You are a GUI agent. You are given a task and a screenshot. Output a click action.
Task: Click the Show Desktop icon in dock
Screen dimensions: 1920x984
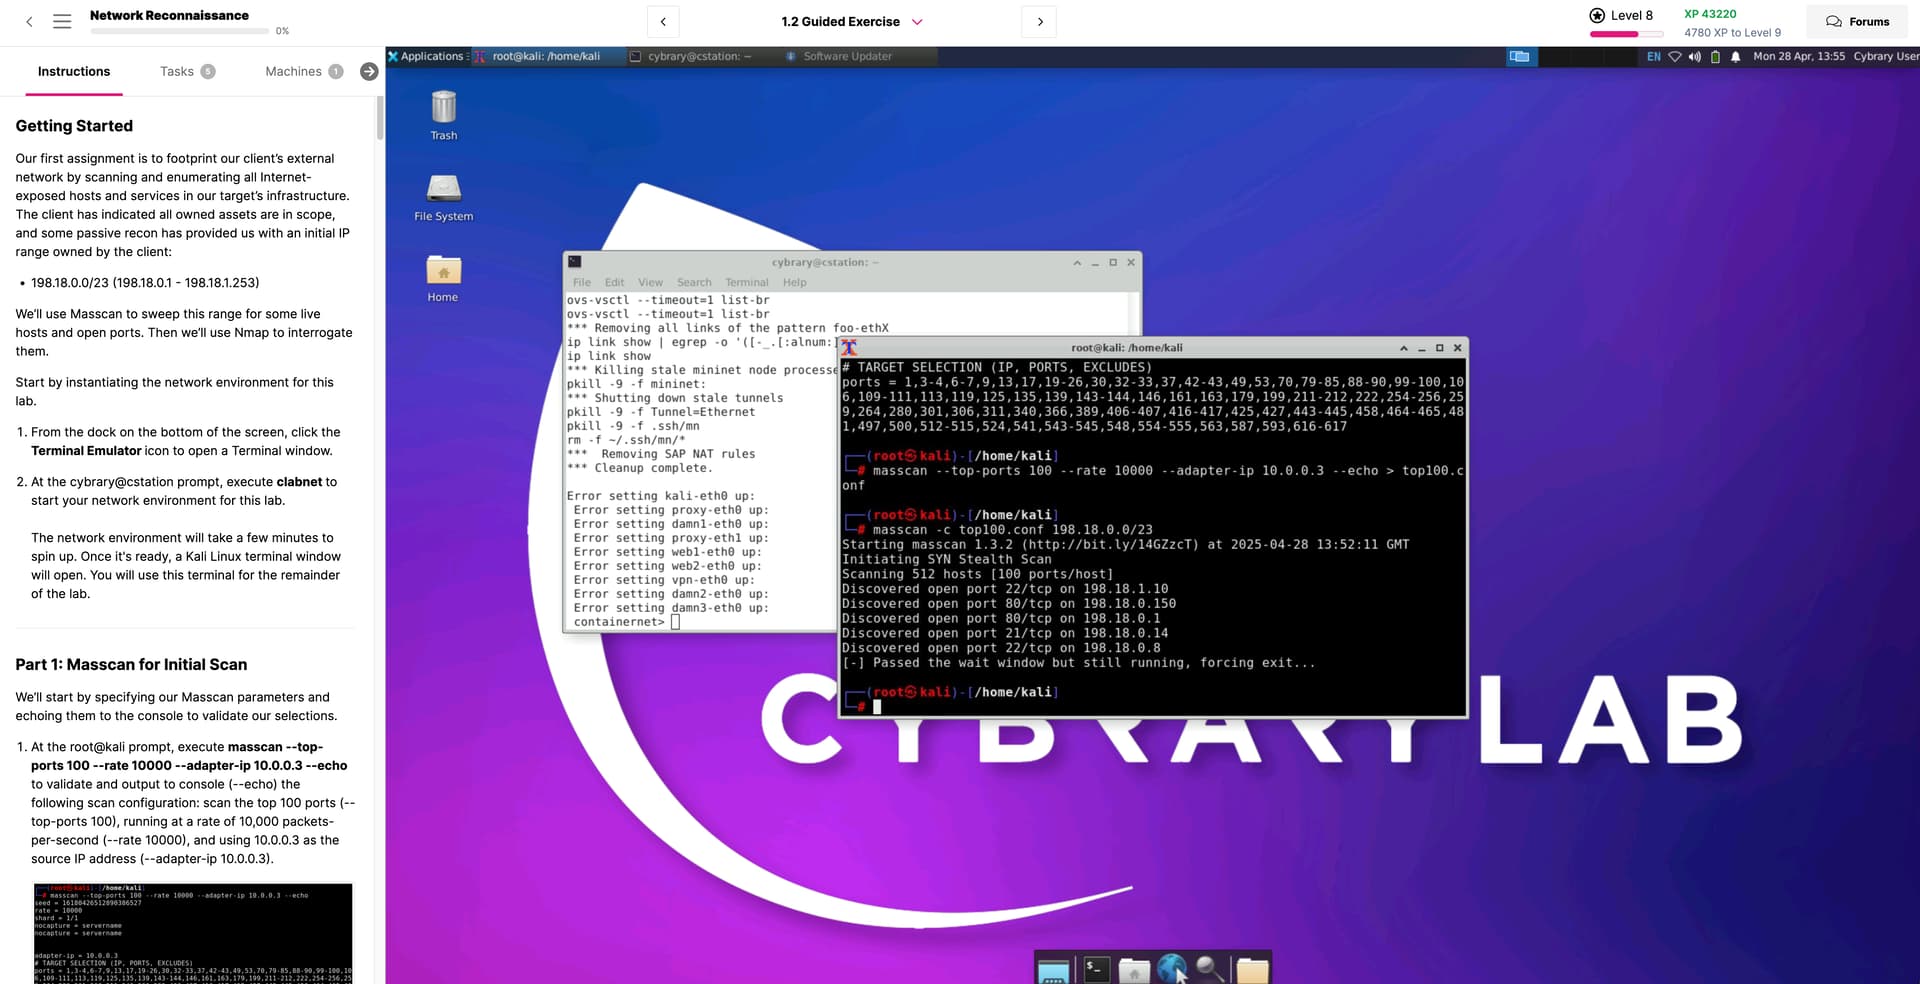tap(1053, 970)
